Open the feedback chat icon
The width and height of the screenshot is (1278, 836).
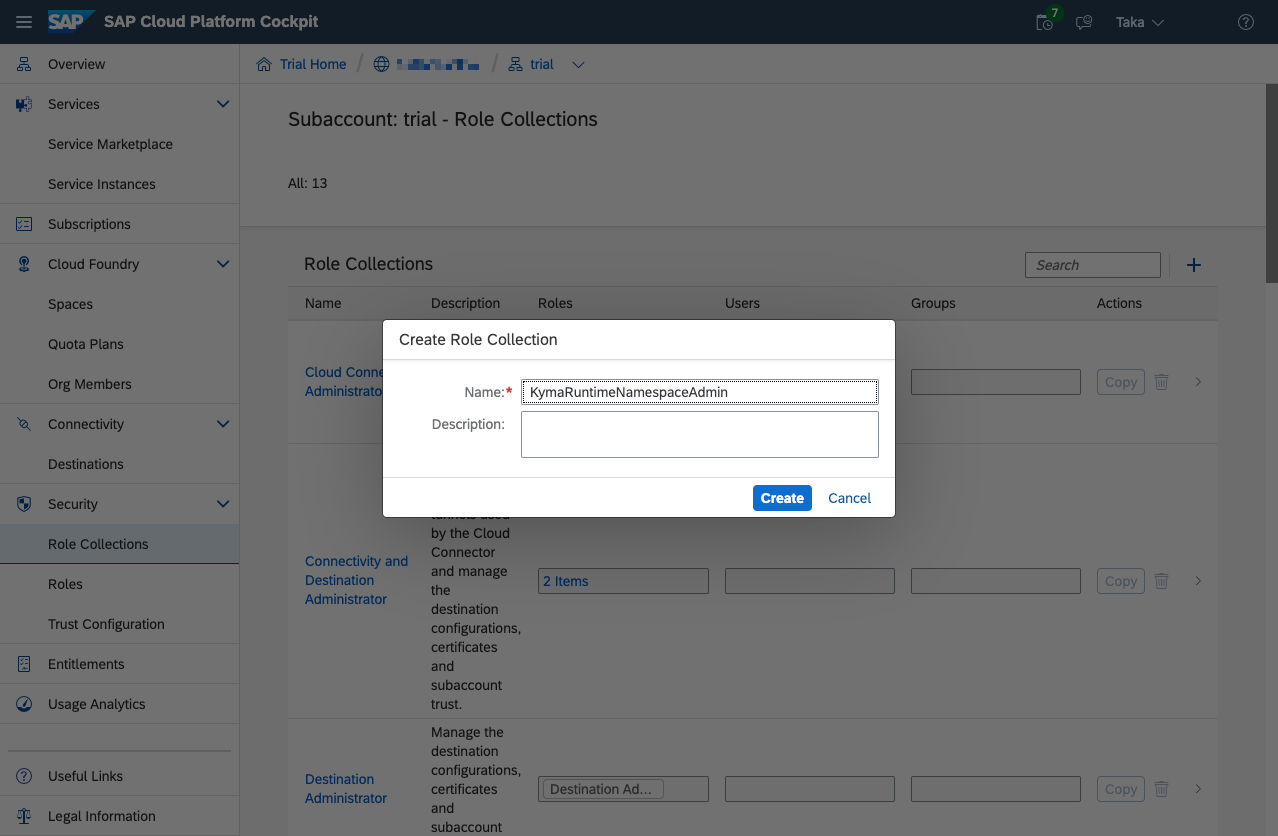click(x=1084, y=22)
